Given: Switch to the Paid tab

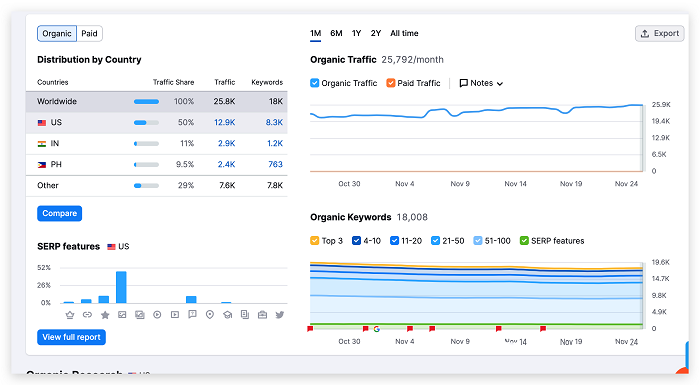Looking at the screenshot, I should 89,33.
